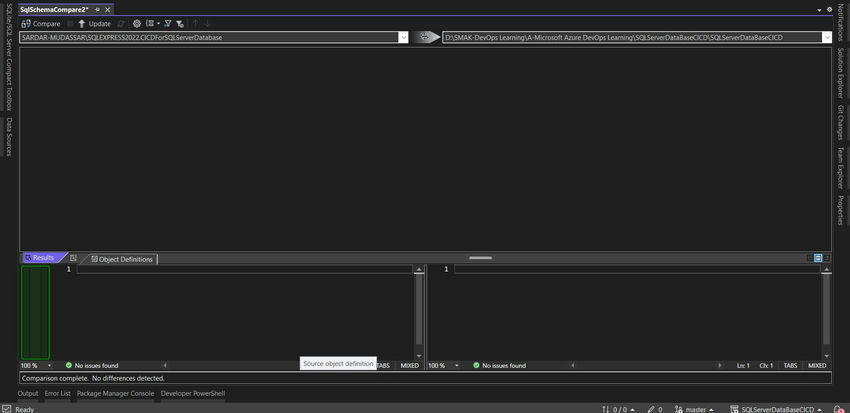Open the Package Manager Console tab
Image resolution: width=850 pixels, height=413 pixels.
115,393
